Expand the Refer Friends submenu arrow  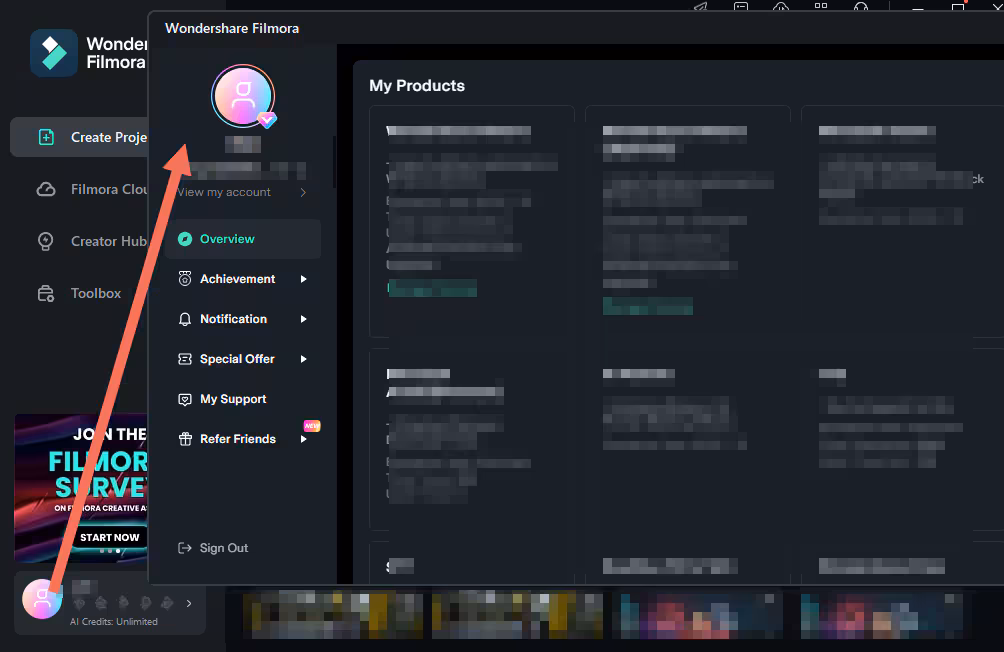click(304, 439)
